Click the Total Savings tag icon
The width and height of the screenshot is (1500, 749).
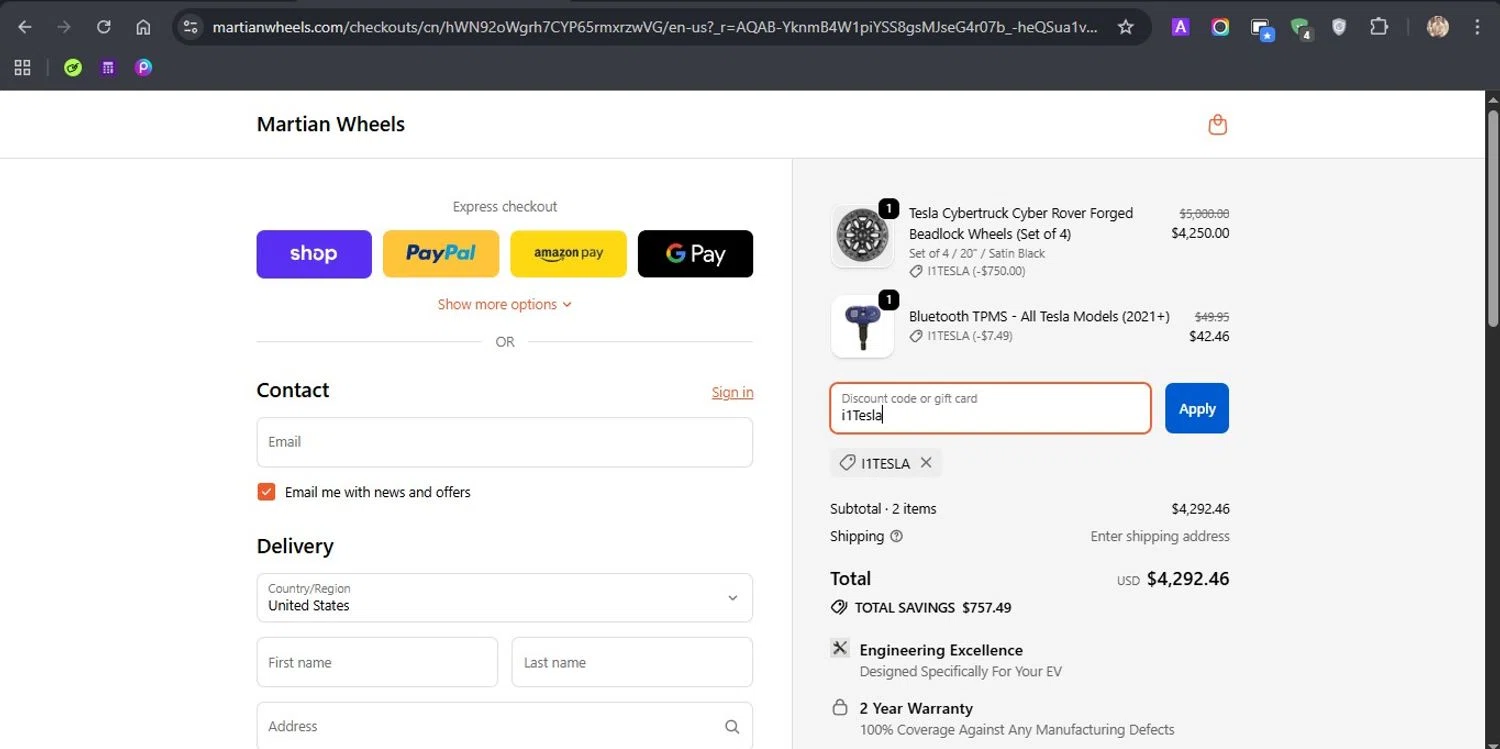coord(839,607)
